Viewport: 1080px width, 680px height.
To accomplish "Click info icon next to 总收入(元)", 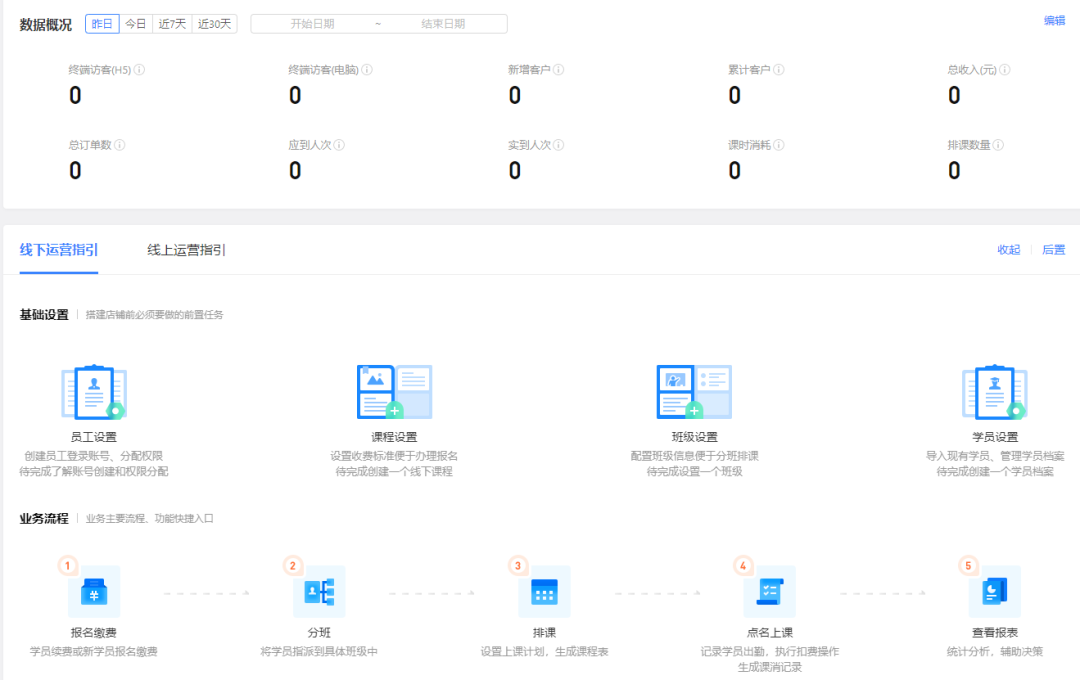I will tap(1004, 70).
